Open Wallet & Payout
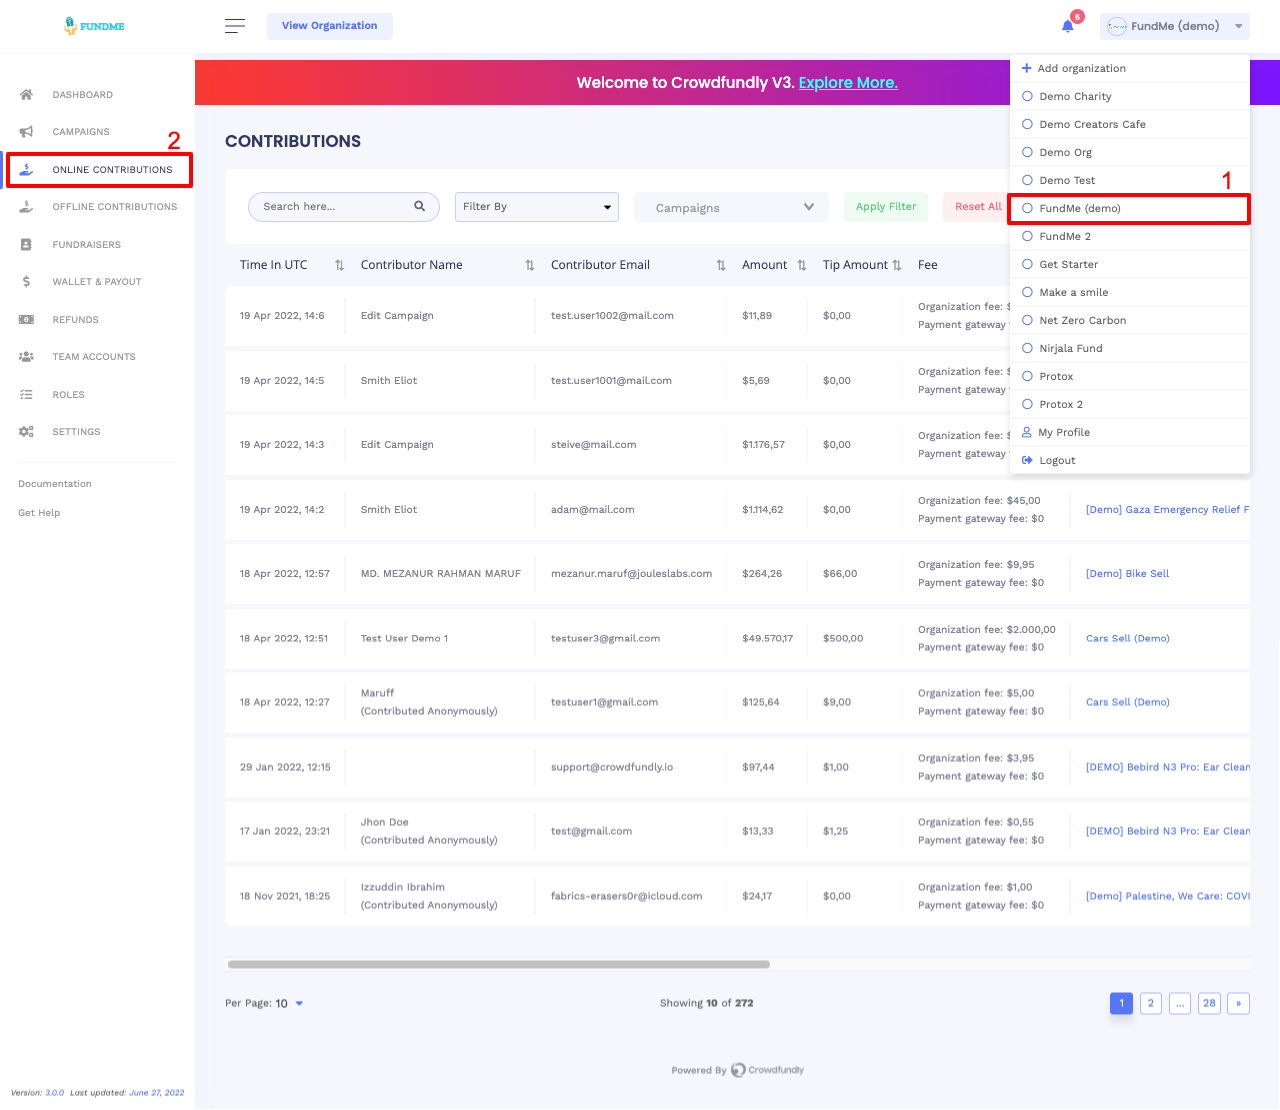Screen dimensions: 1280x1110 click(x=97, y=282)
